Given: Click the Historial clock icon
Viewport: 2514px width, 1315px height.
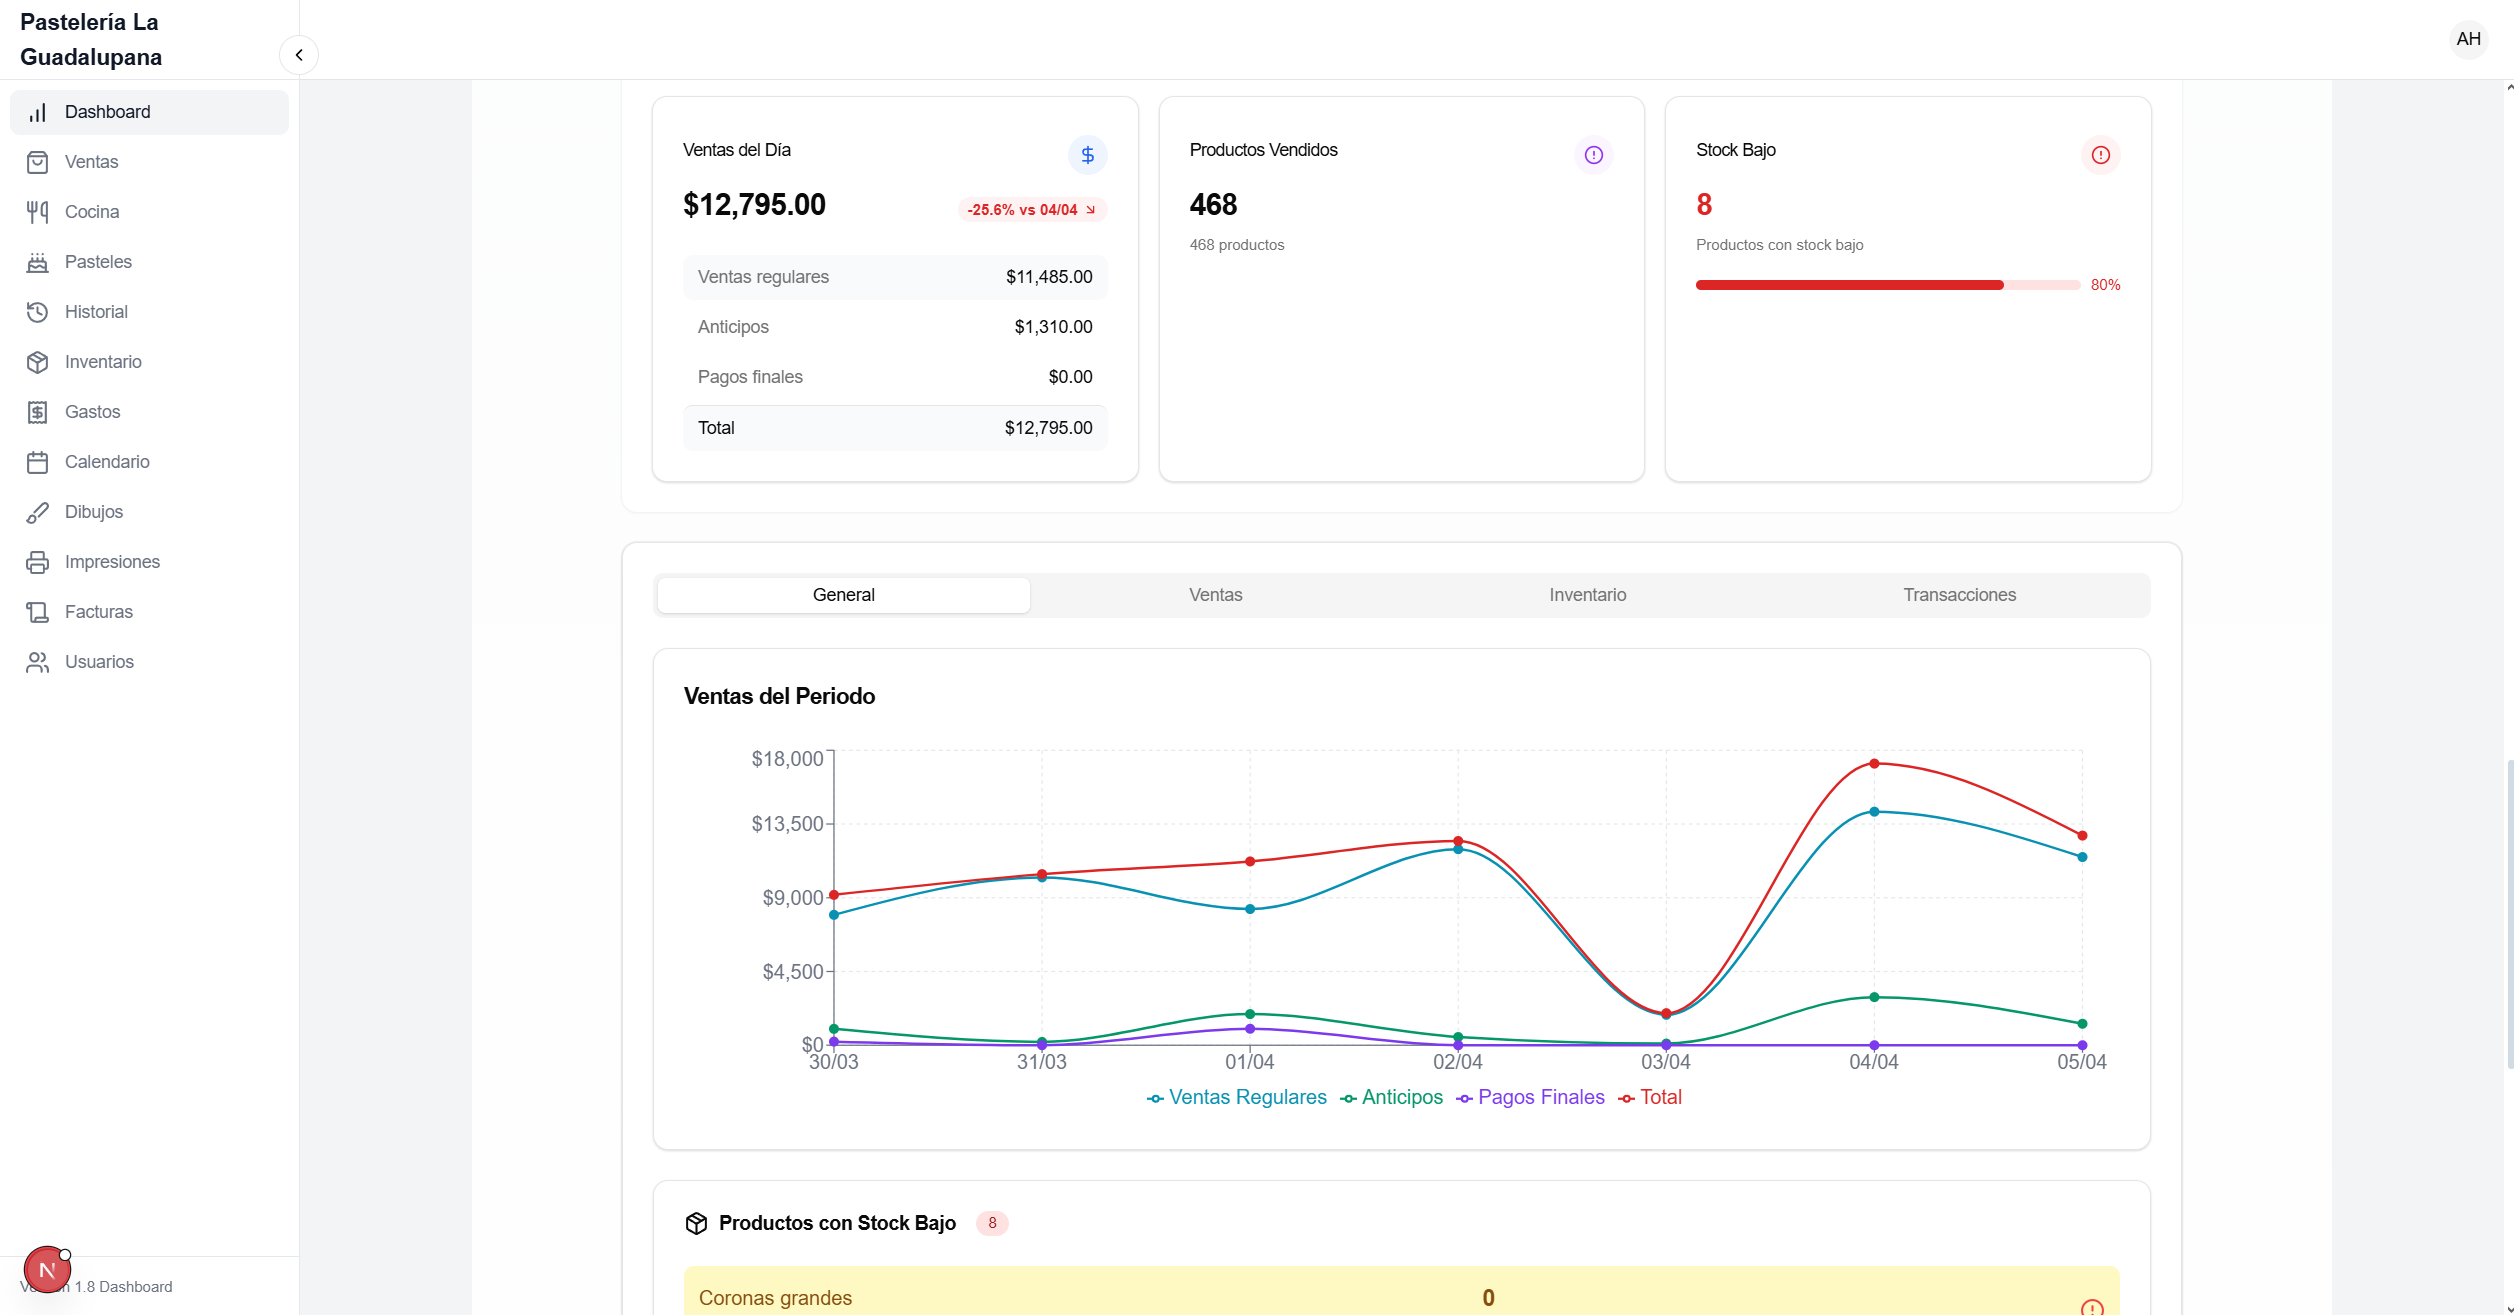Looking at the screenshot, I should coord(37,312).
